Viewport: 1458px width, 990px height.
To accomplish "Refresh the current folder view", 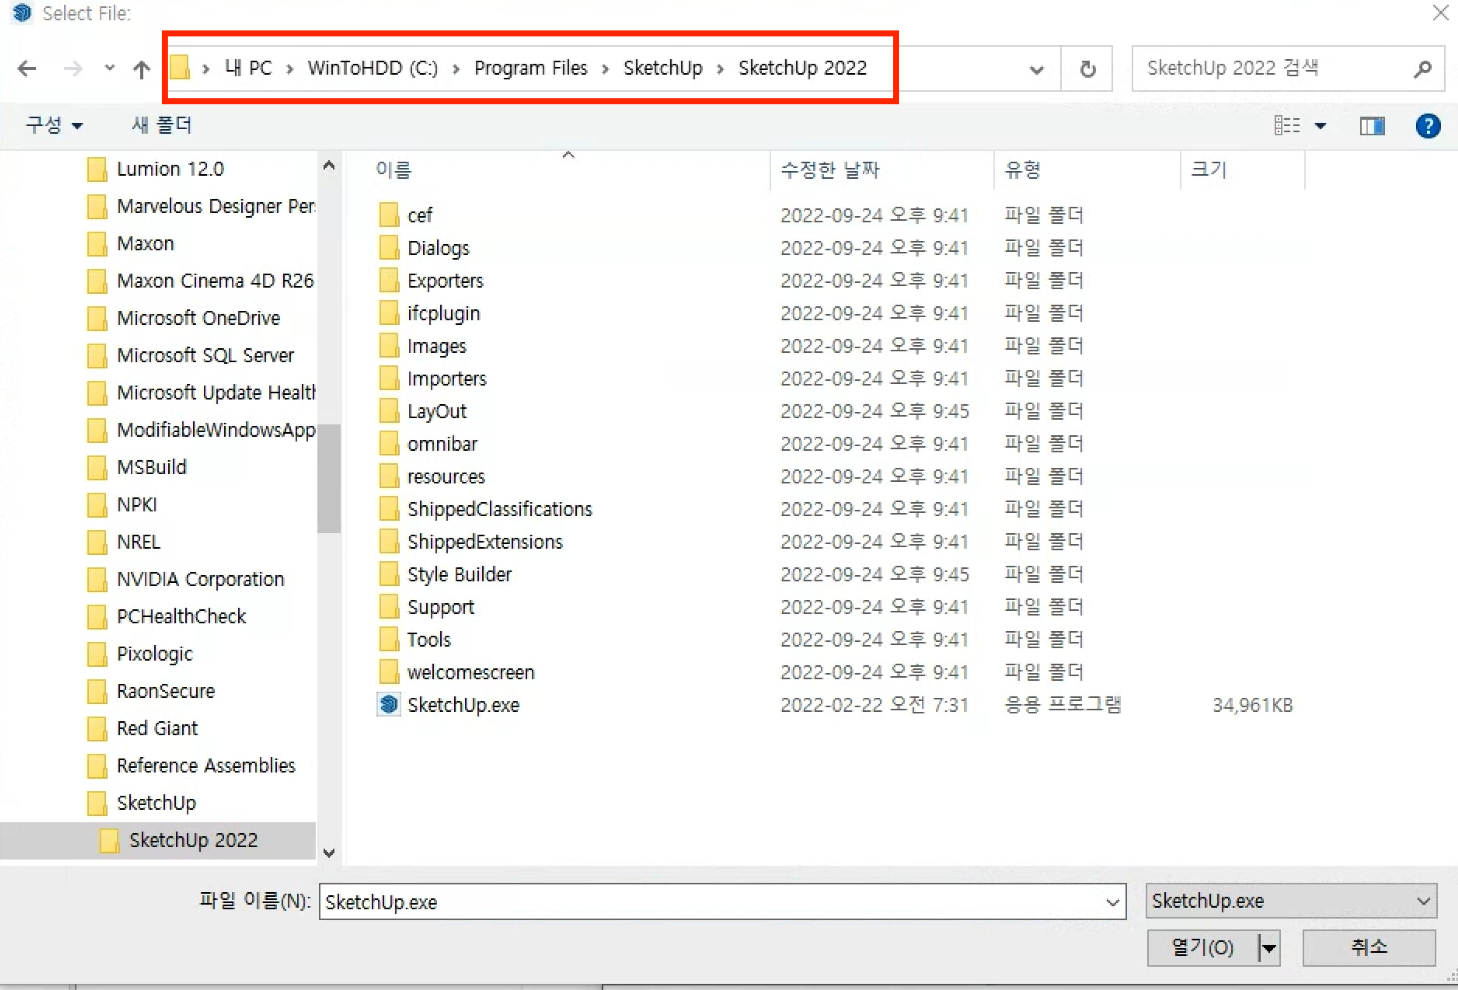I will (1087, 69).
